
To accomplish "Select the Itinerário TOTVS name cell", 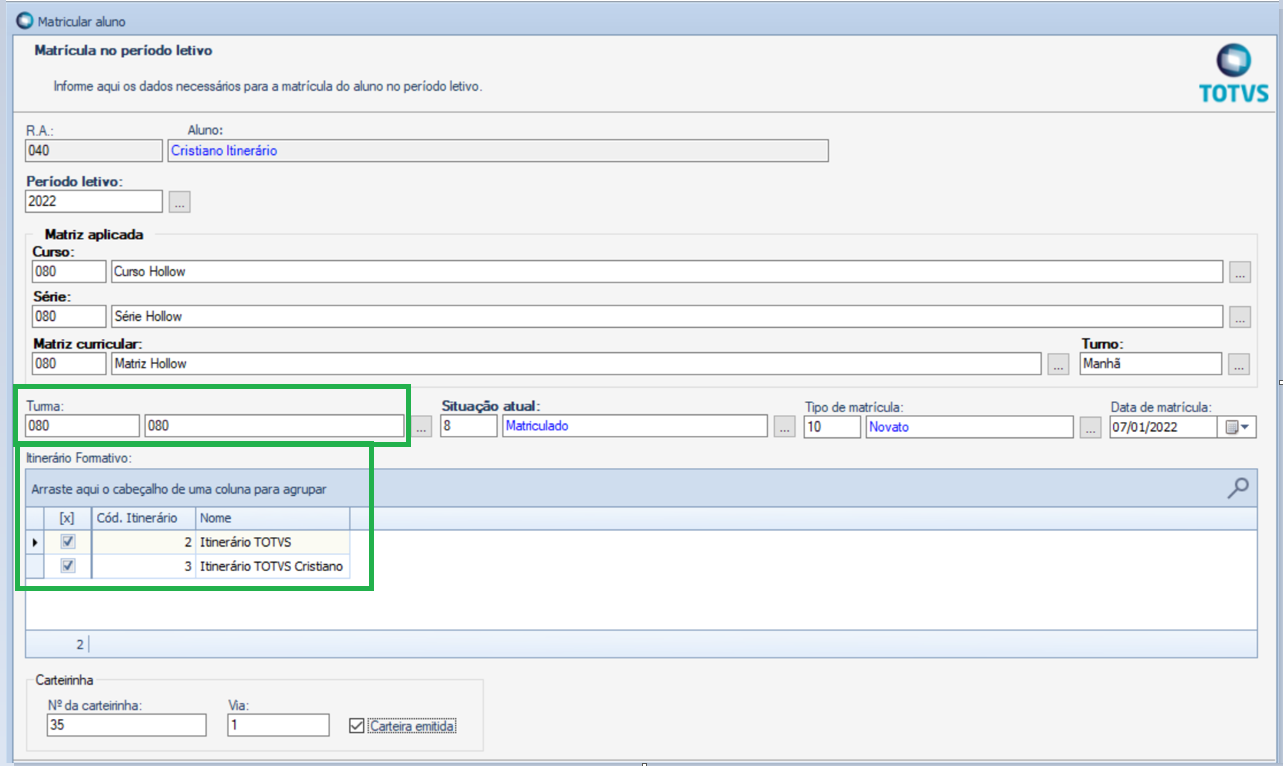I will click(272, 541).
